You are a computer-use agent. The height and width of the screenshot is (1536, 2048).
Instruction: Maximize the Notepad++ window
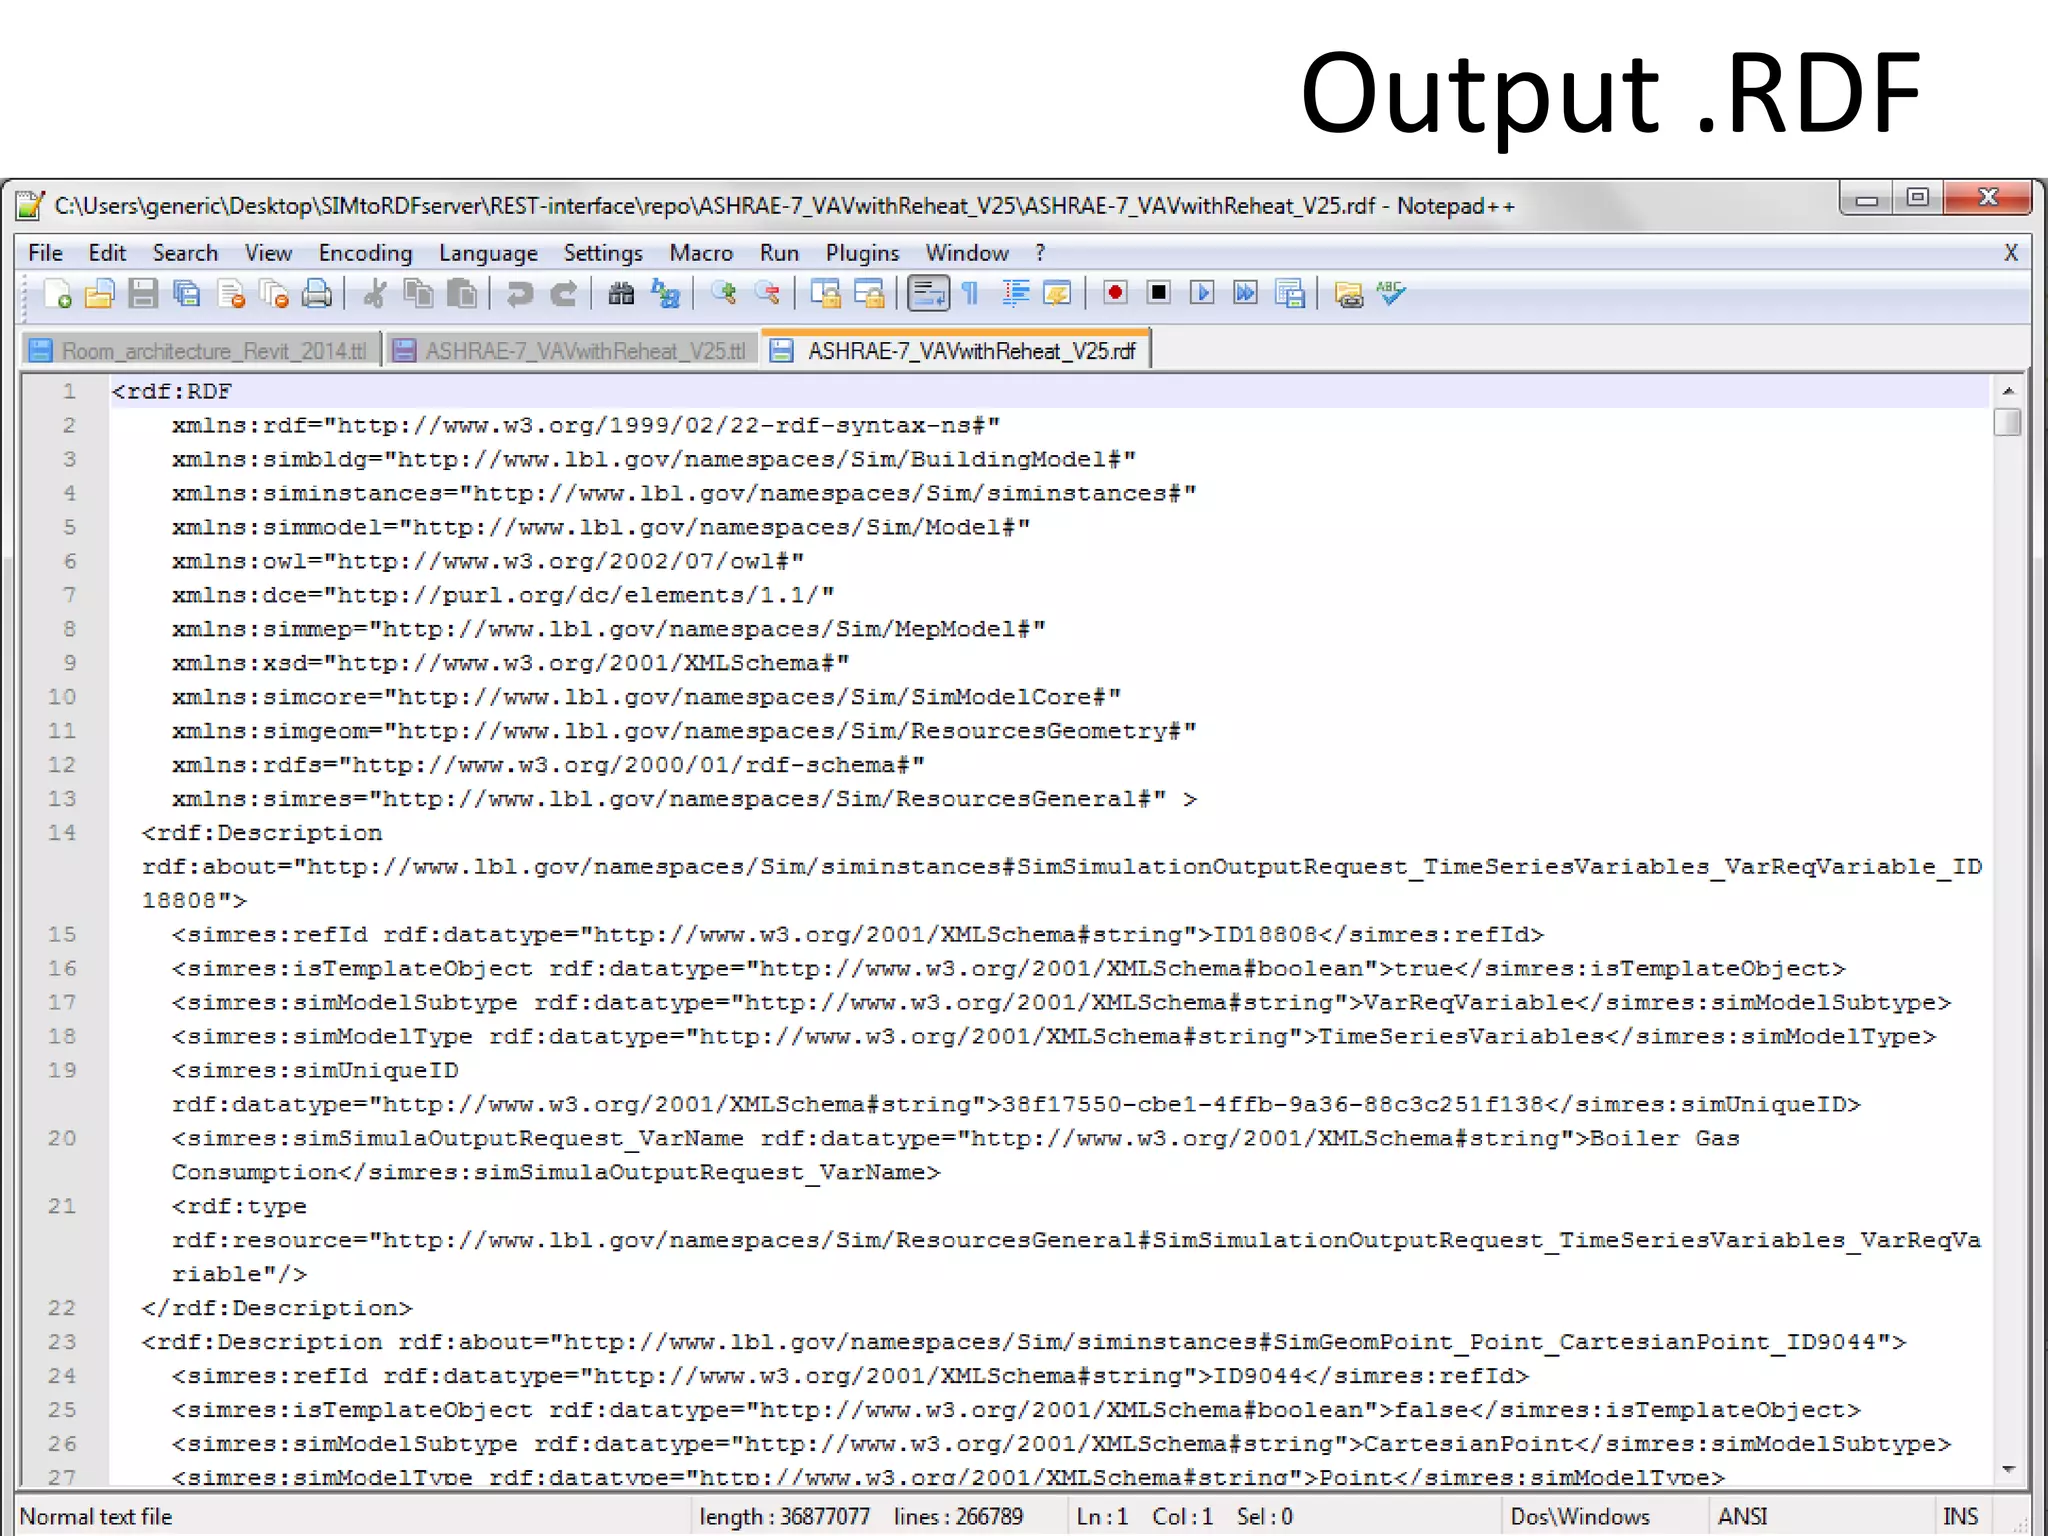[x=1917, y=199]
